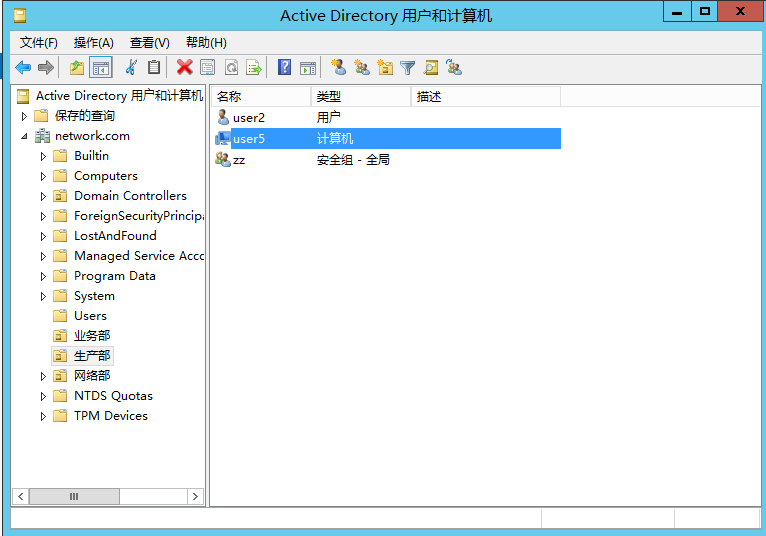
Task: Click the Export List icon
Action: (x=254, y=67)
